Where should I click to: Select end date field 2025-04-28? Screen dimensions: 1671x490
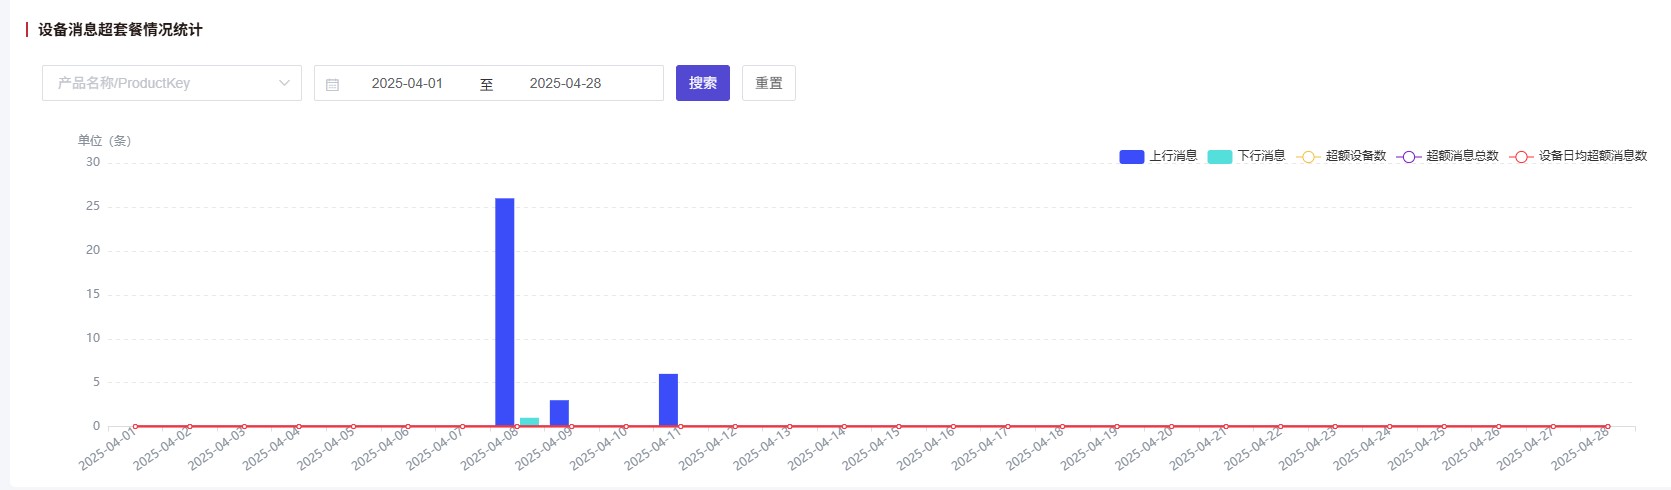(x=565, y=83)
